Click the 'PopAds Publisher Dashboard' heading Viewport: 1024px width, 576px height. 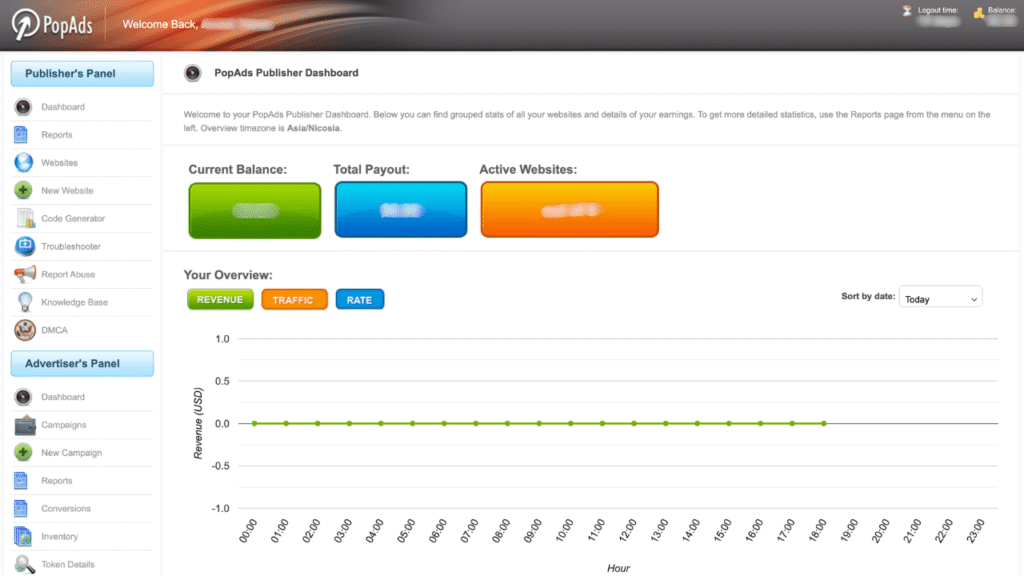click(286, 73)
